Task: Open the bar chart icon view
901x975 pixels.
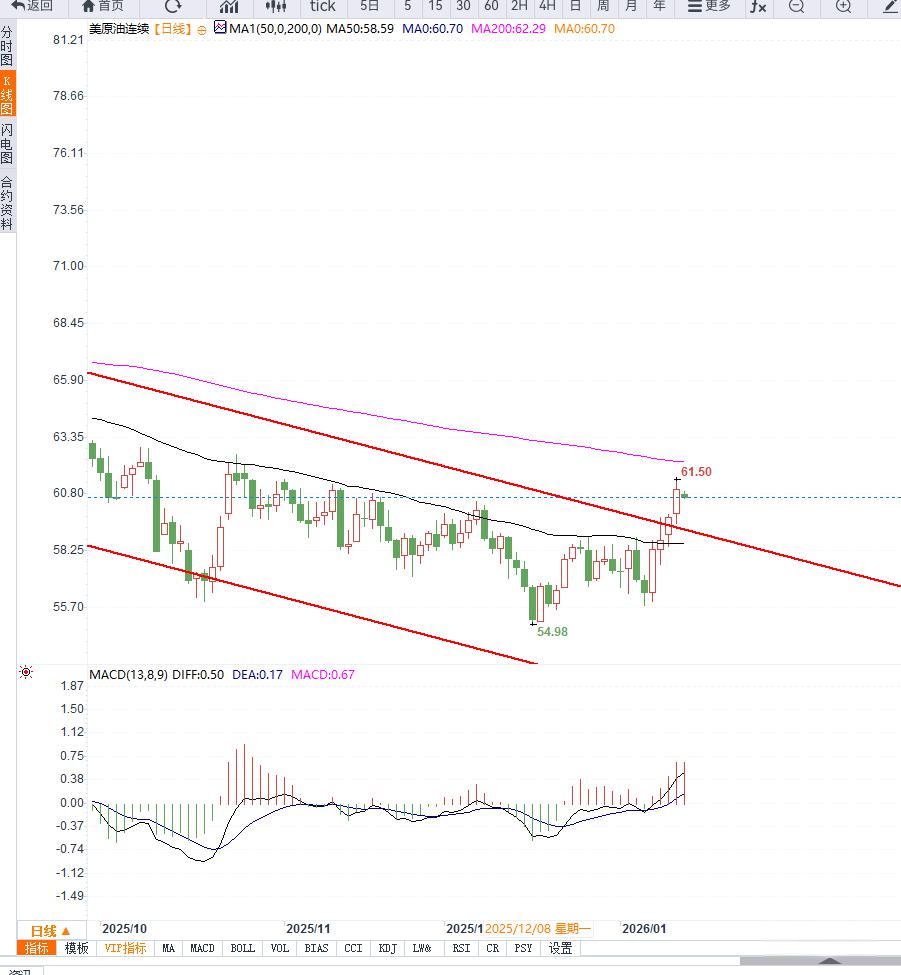Action: point(229,6)
